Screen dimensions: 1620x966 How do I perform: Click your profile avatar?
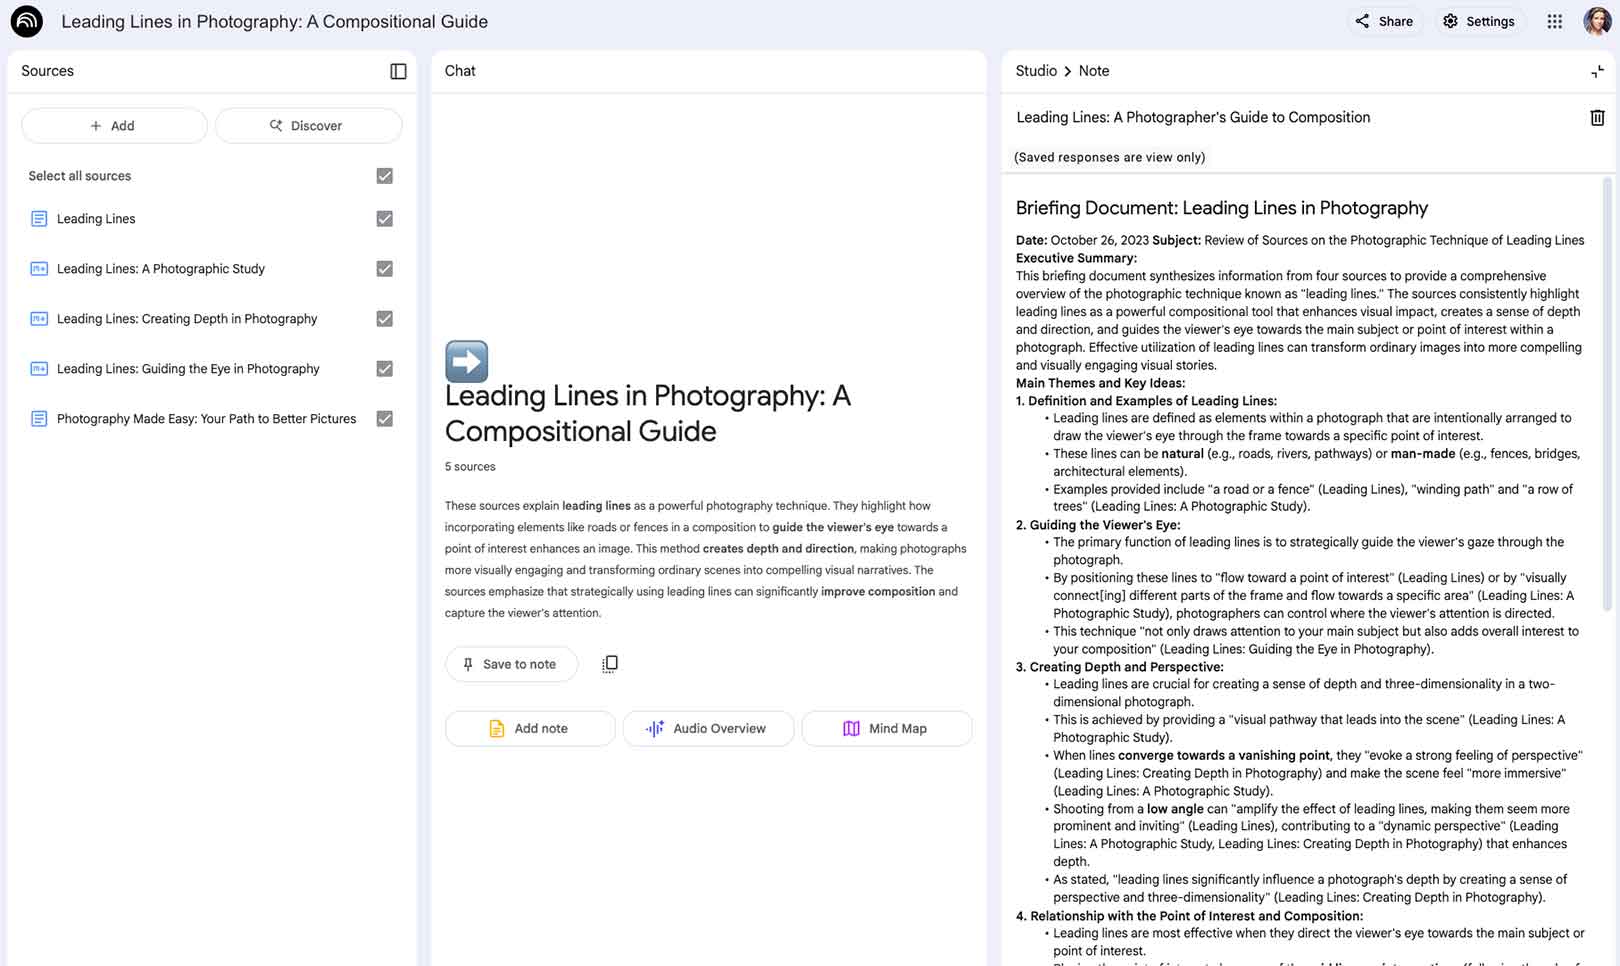tap(1597, 21)
